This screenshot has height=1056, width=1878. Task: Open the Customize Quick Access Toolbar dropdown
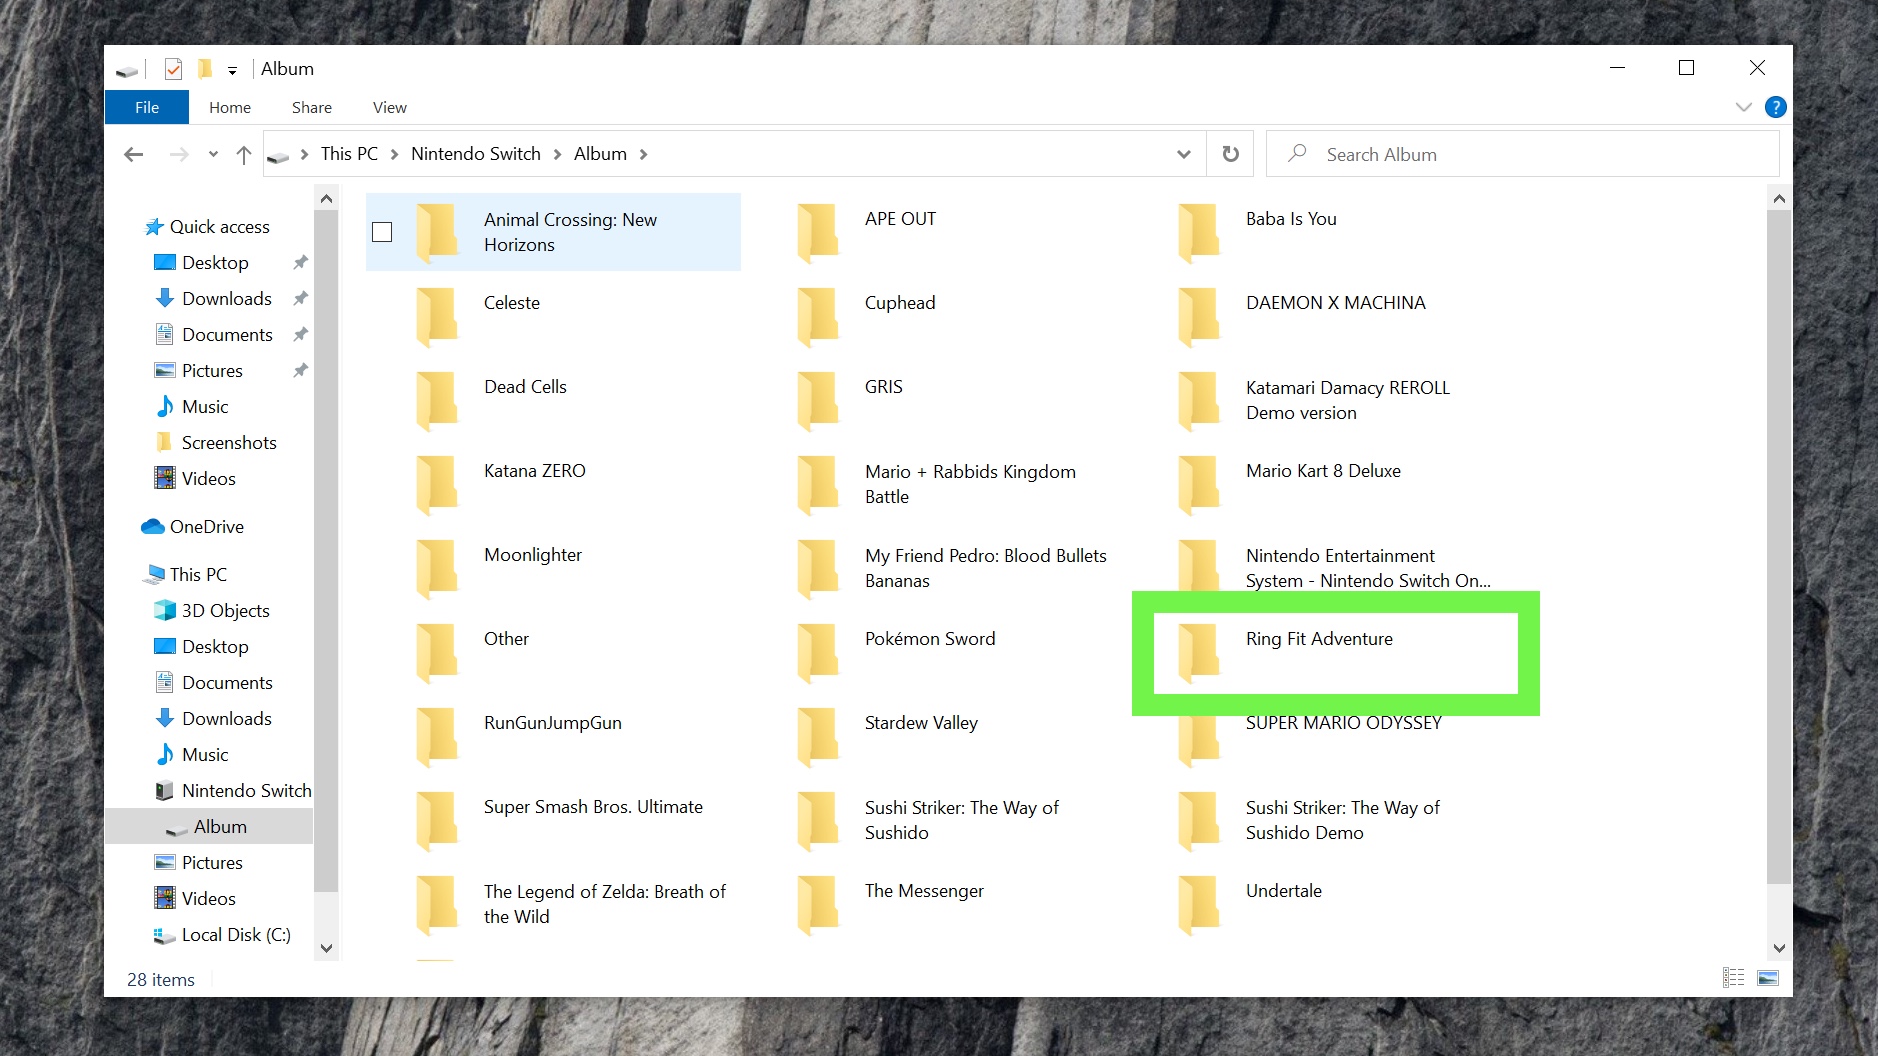pos(232,70)
